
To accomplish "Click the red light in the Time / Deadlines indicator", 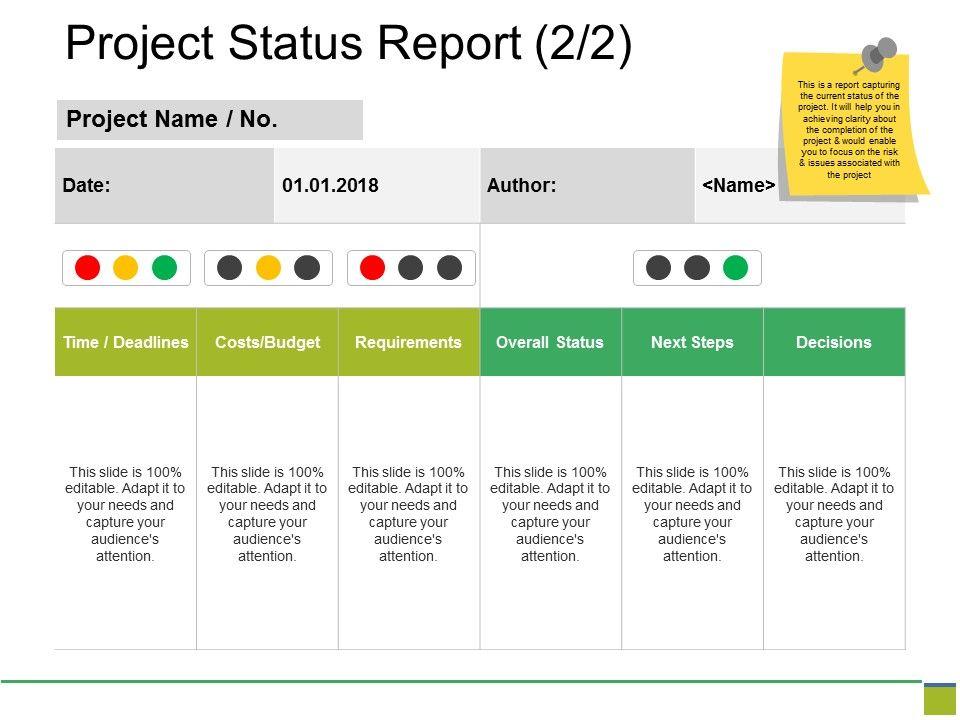I will (88, 268).
